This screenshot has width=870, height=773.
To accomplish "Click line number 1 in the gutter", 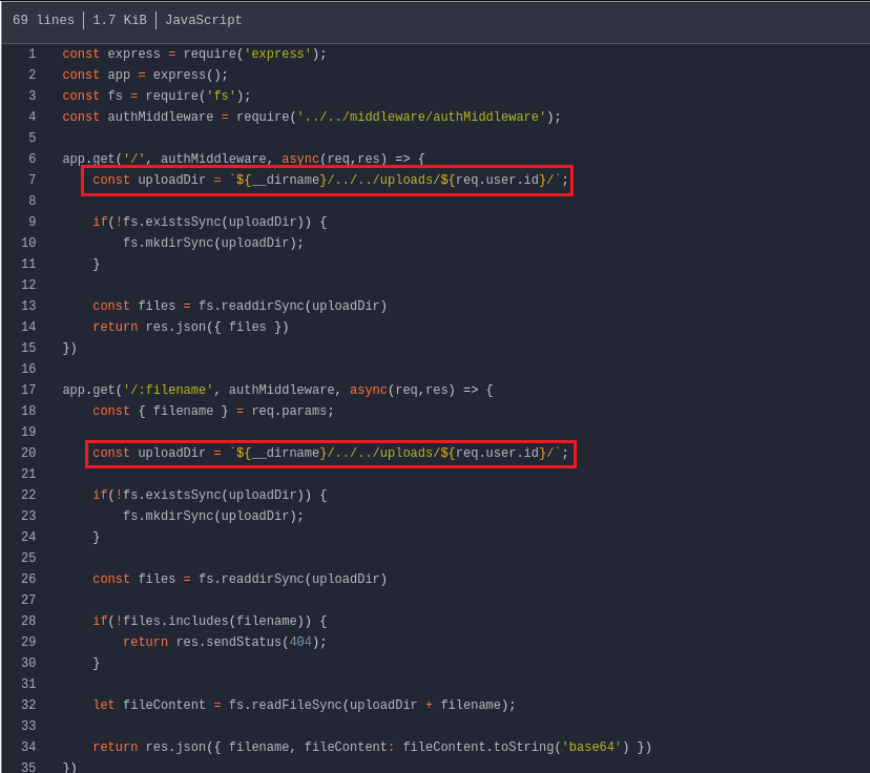I will point(32,54).
